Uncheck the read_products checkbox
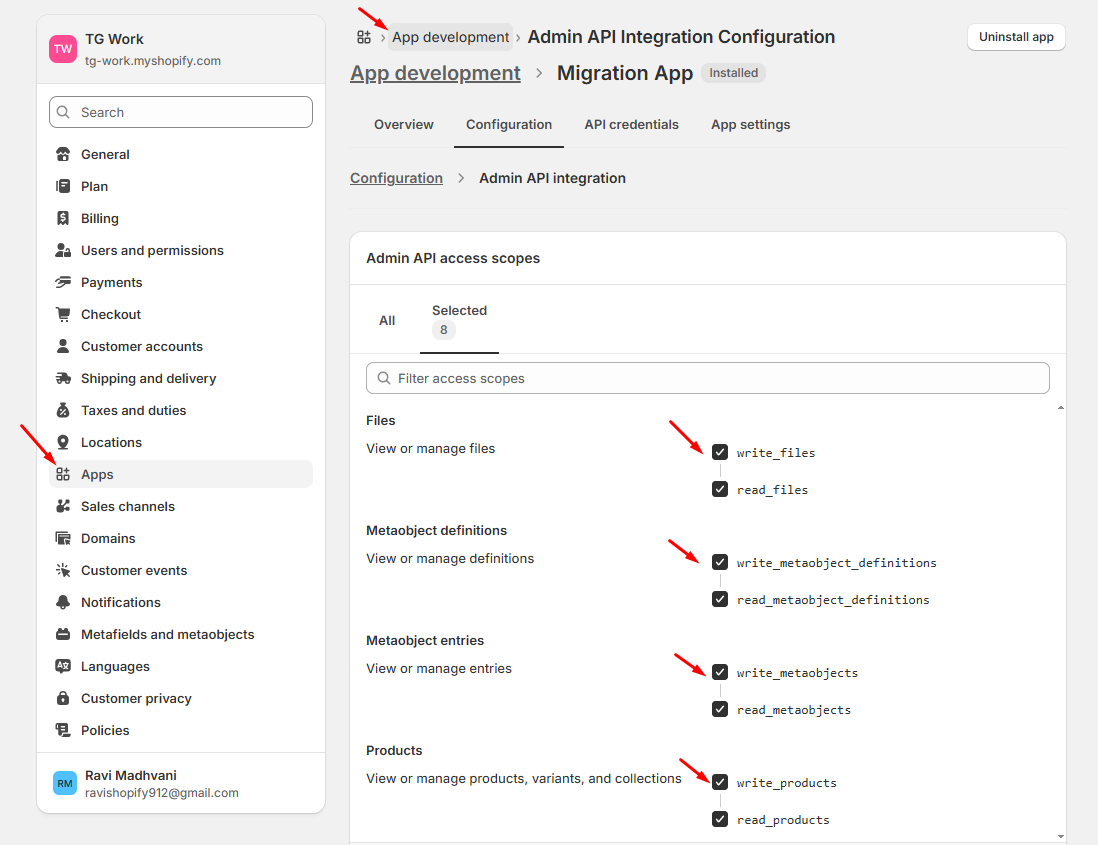Image resolution: width=1098 pixels, height=845 pixels. 720,819
